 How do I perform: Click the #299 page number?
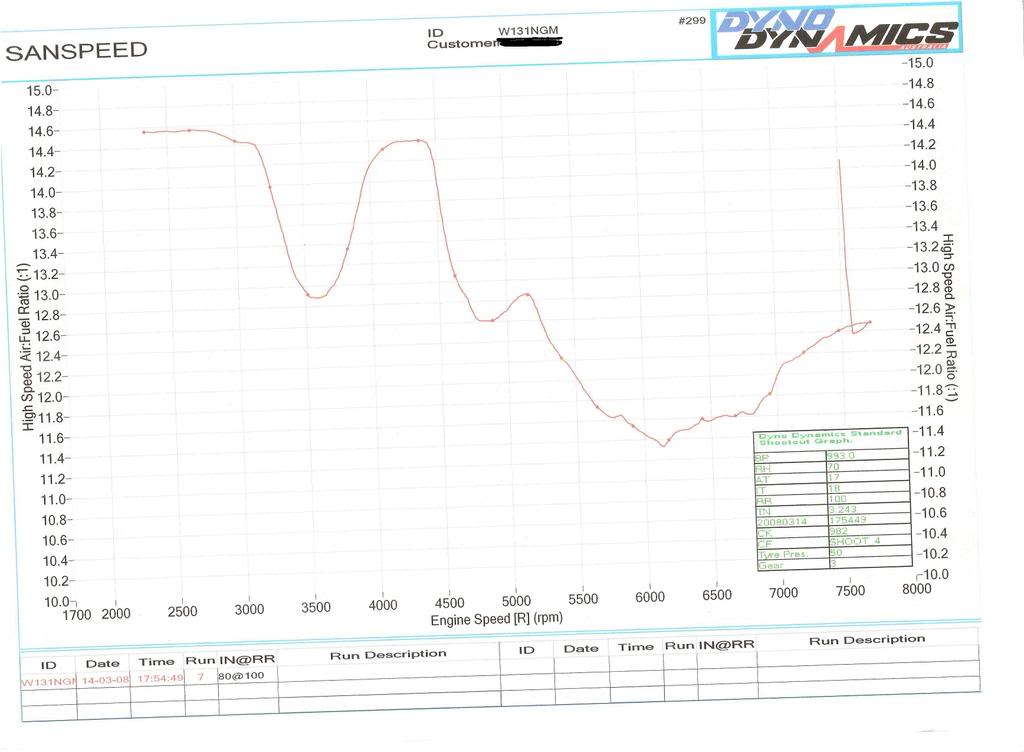click(x=691, y=20)
